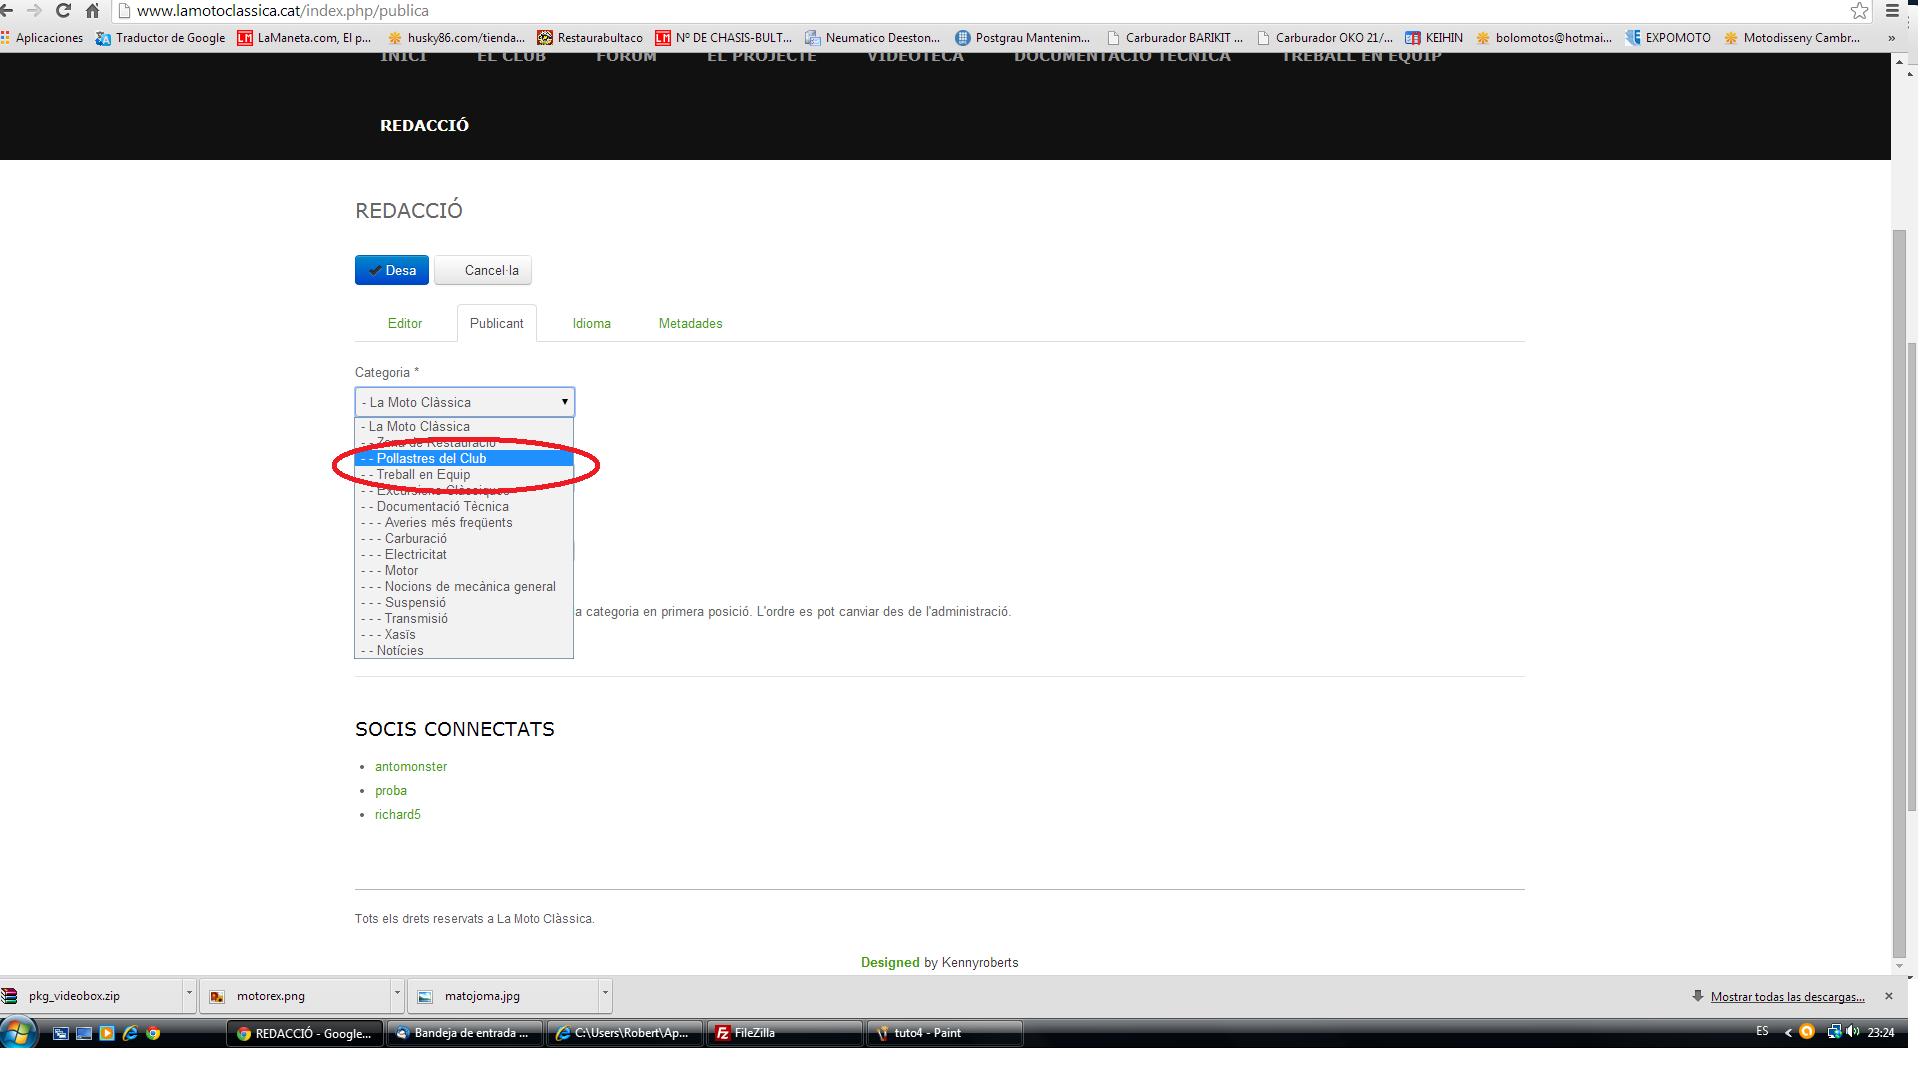Click the Desa save button
Image resolution: width=1920 pixels, height=1080 pixels.
coord(392,270)
